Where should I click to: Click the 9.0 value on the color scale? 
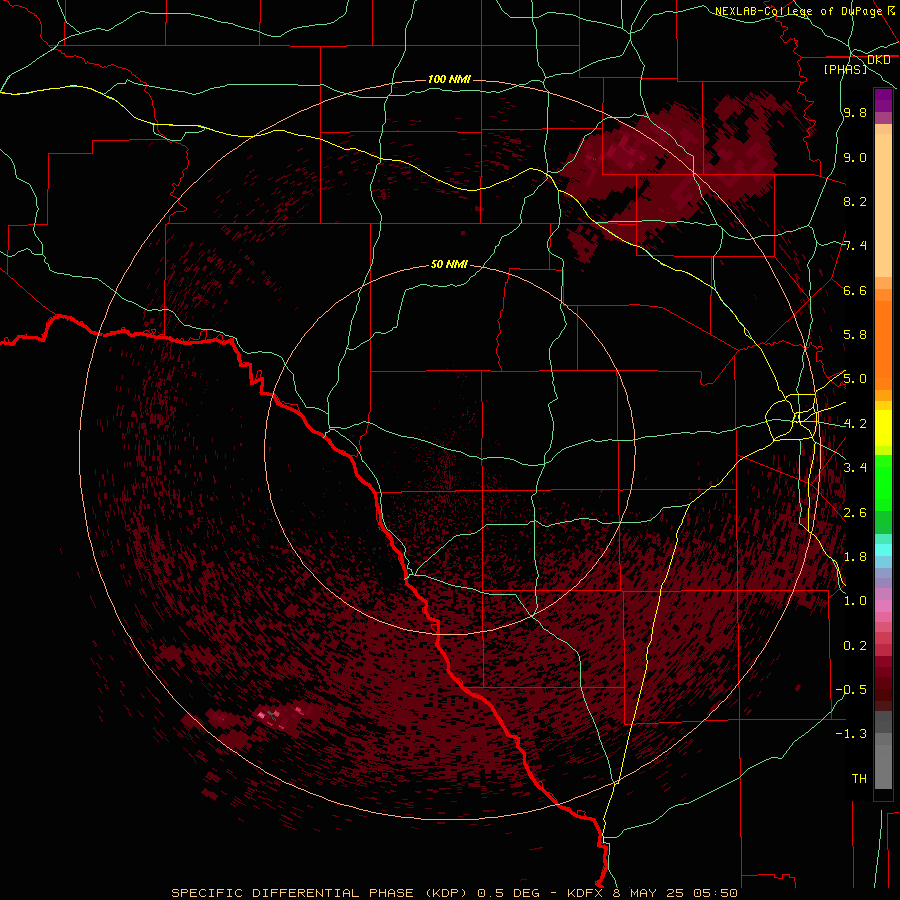click(855, 157)
